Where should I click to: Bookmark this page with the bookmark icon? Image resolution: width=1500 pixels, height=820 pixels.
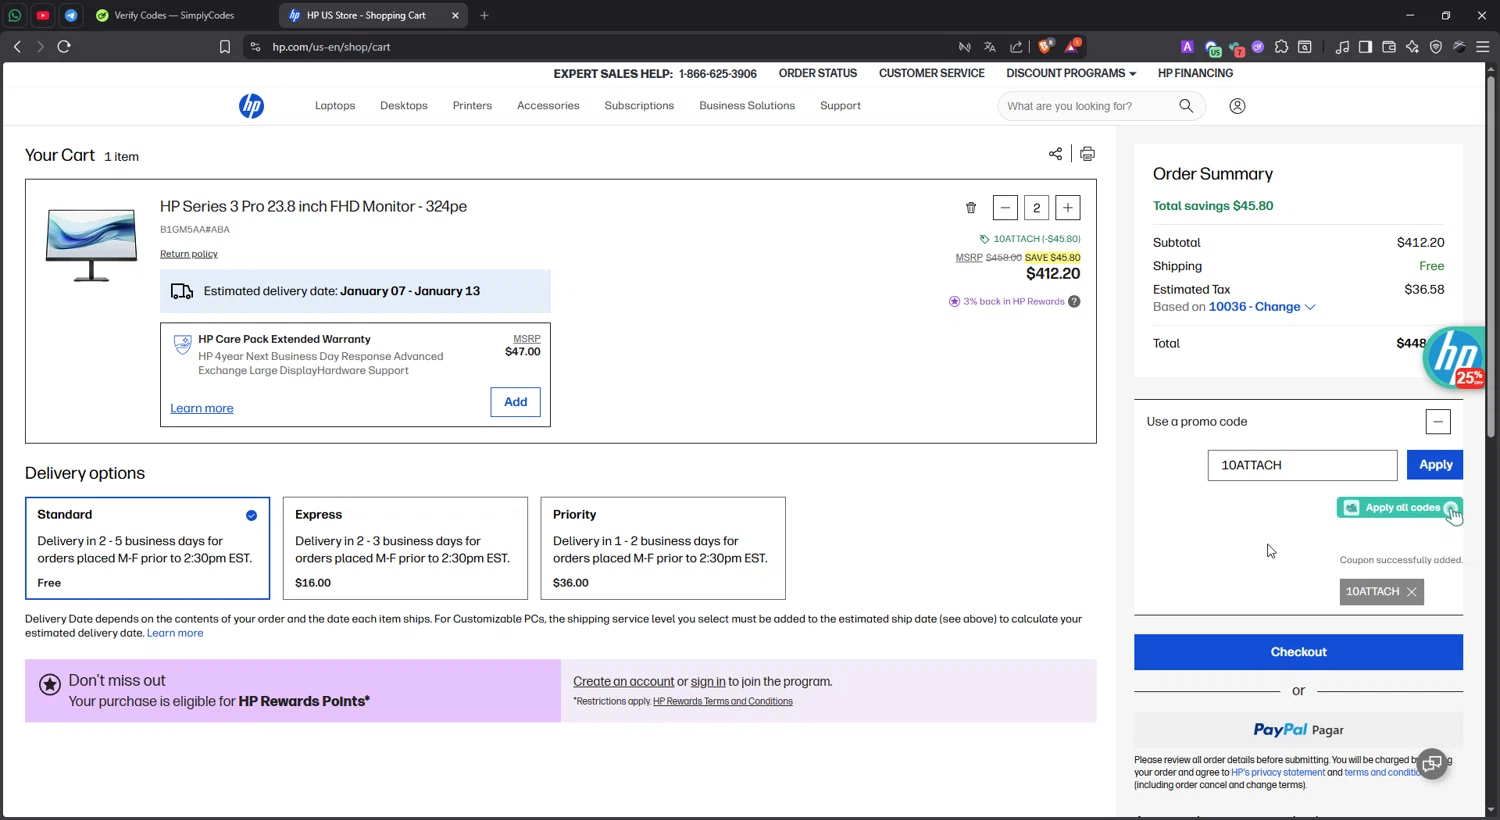(x=225, y=46)
